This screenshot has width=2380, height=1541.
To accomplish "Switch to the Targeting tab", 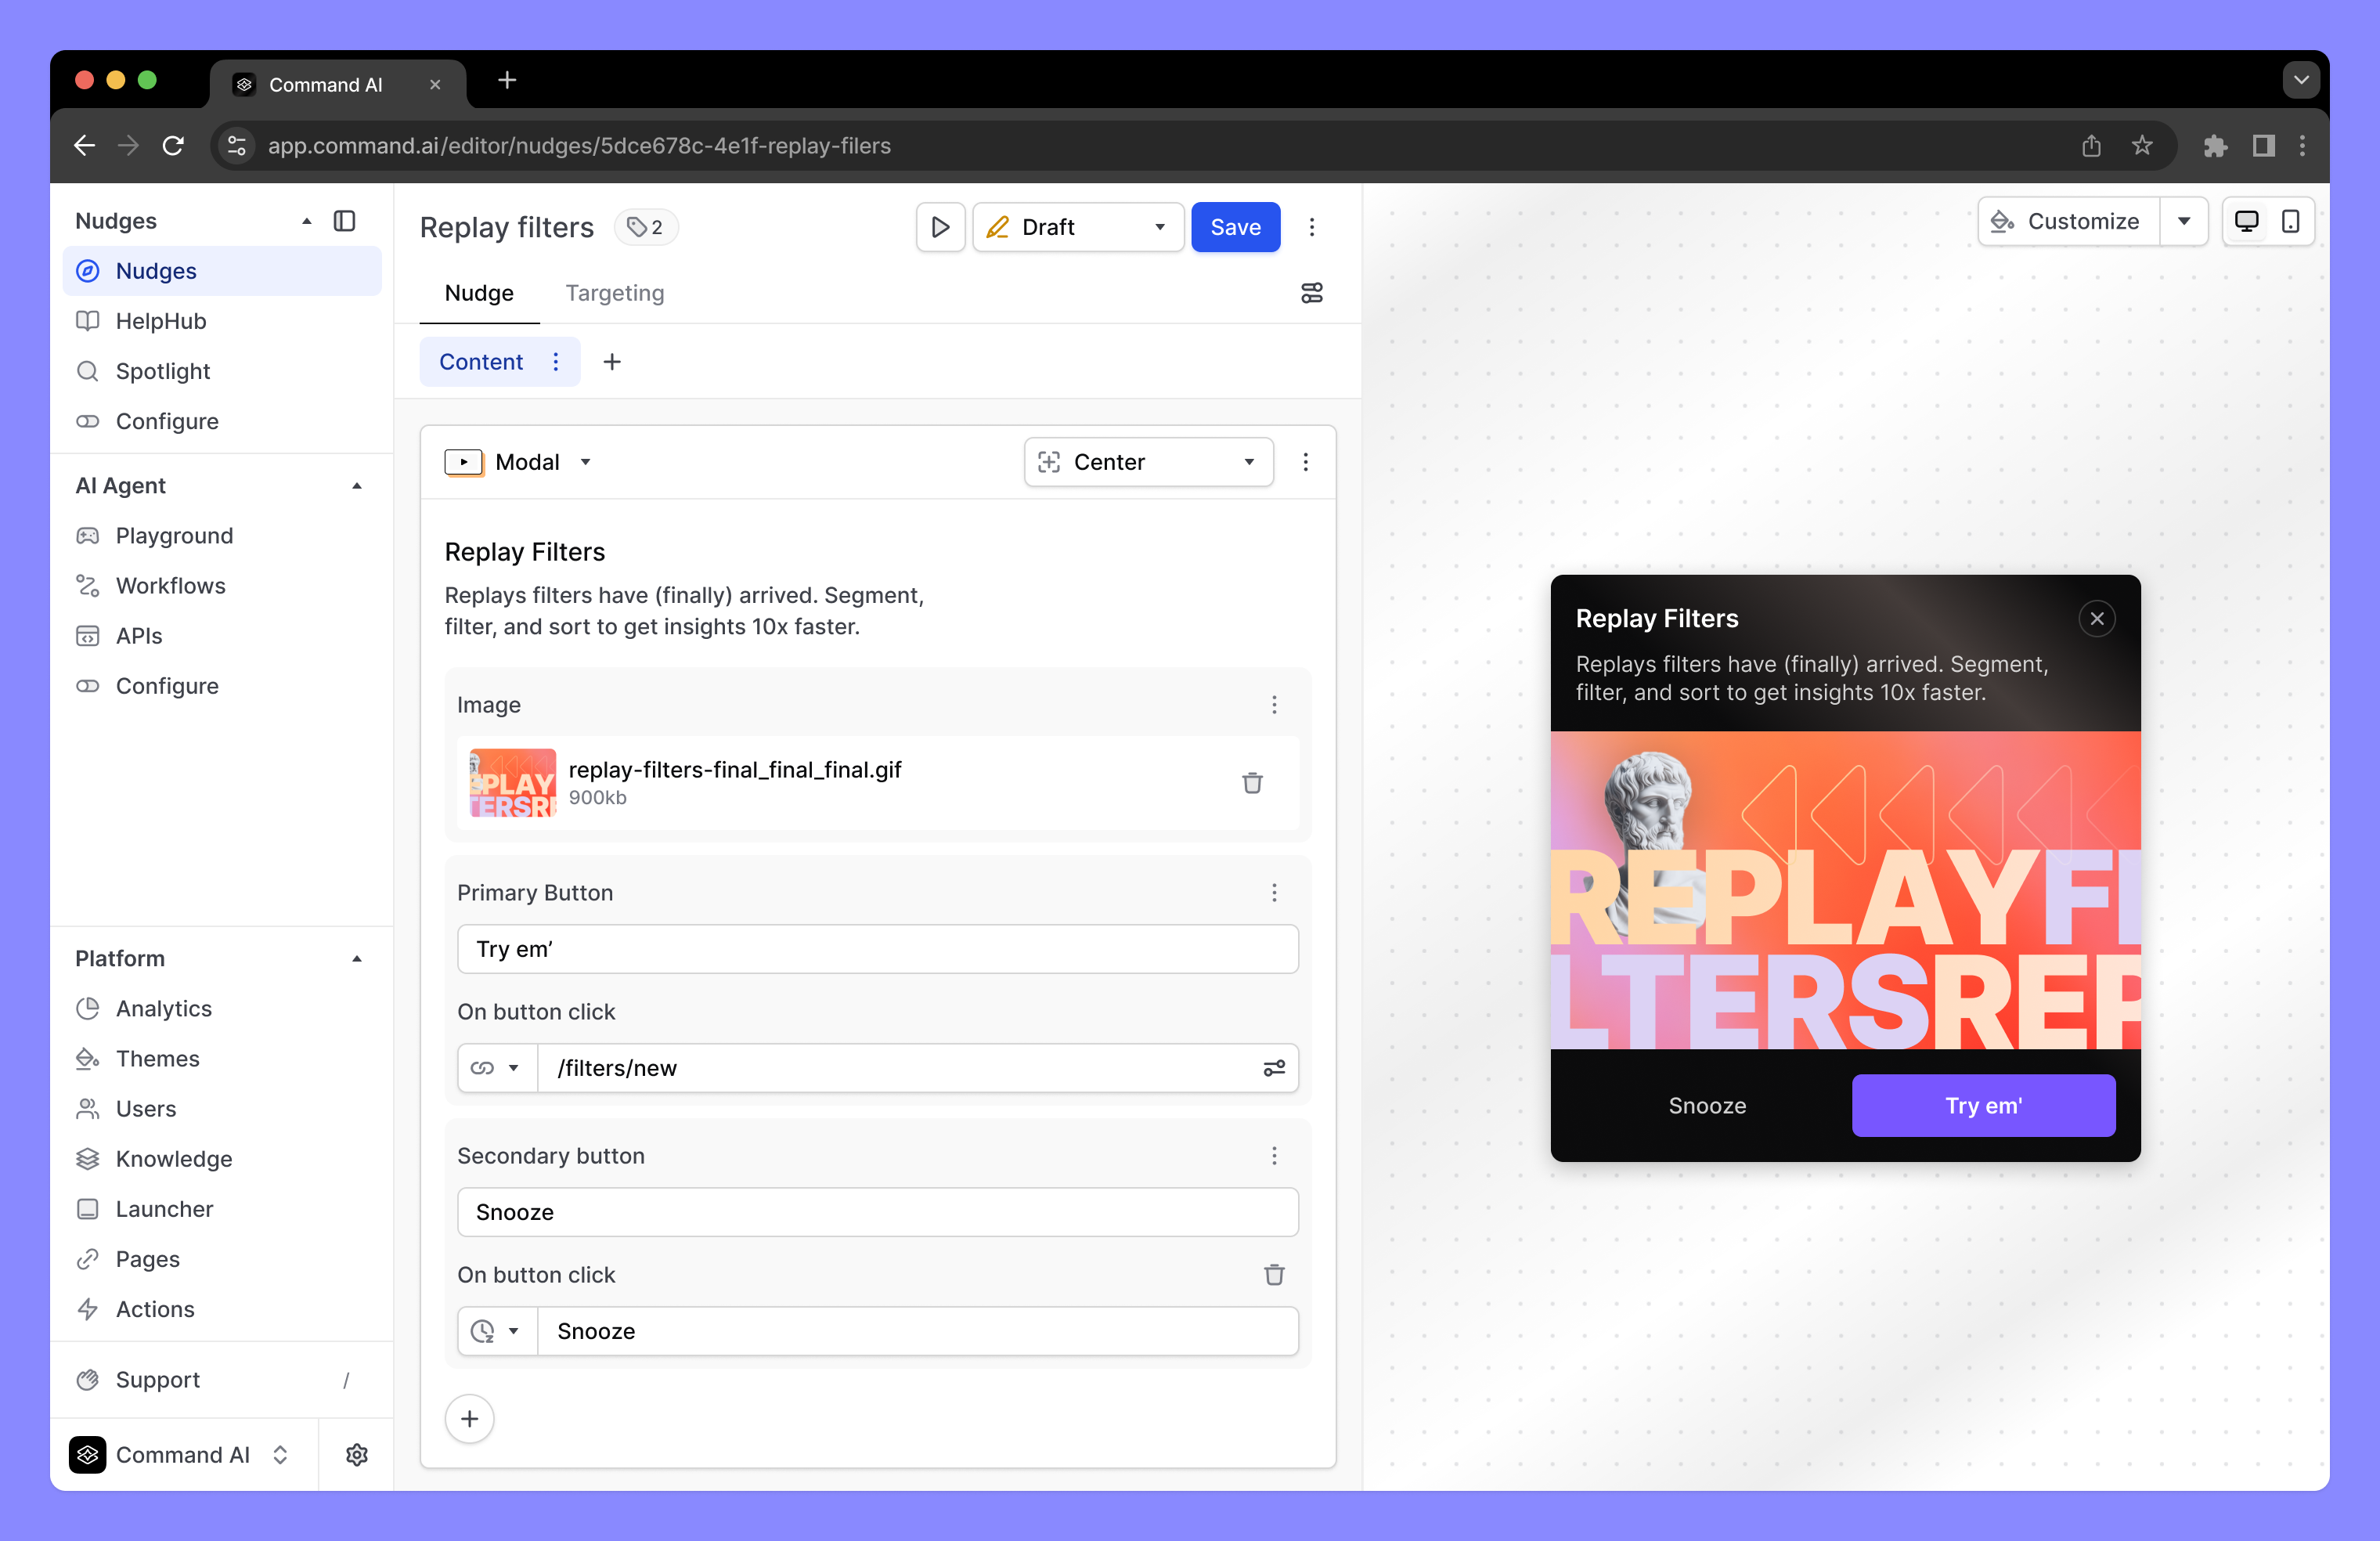I will point(614,293).
